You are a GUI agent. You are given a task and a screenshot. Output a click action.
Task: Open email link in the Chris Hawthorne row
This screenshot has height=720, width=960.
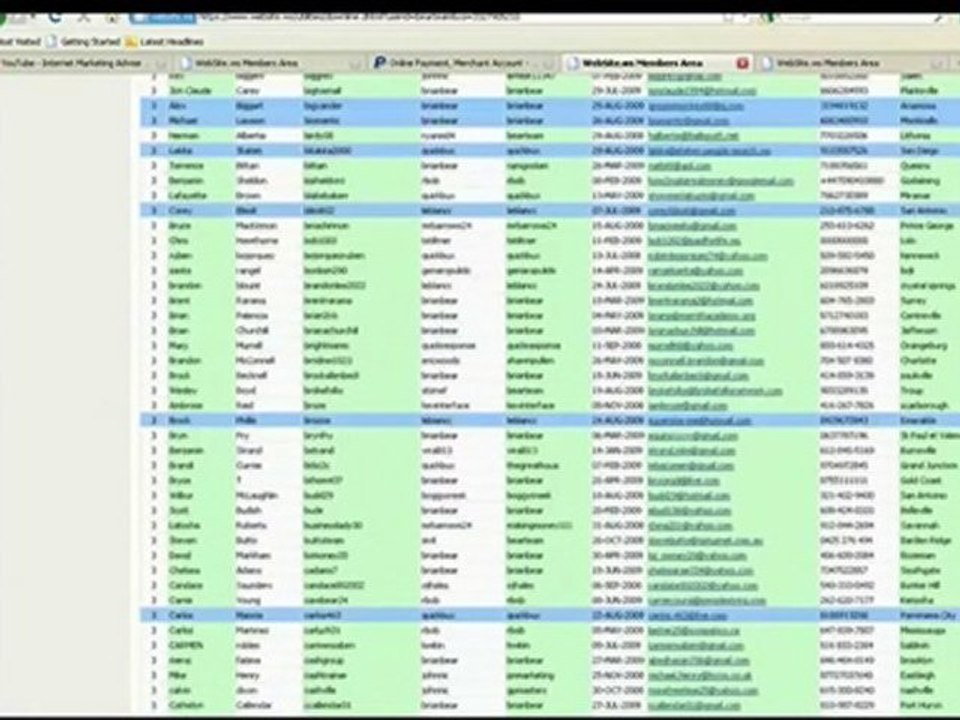pos(694,241)
